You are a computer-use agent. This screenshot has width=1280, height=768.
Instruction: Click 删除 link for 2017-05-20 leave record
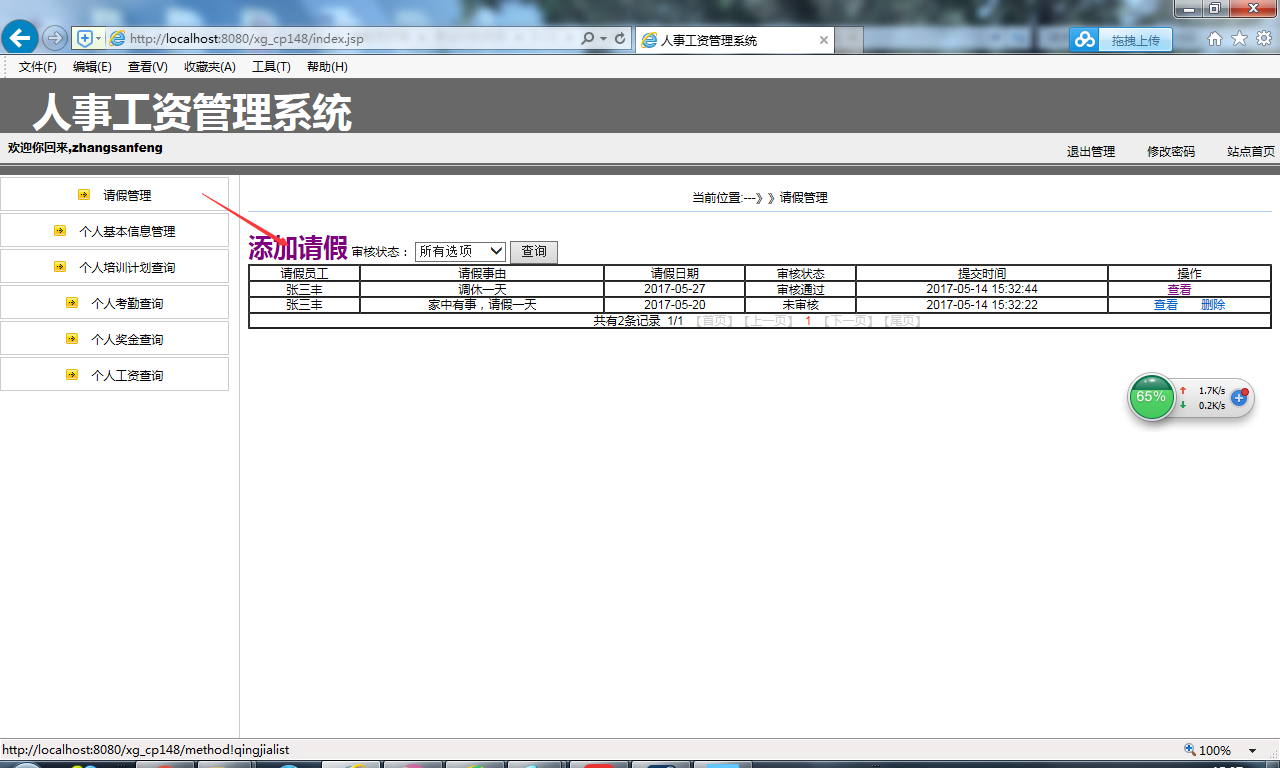pos(1213,305)
